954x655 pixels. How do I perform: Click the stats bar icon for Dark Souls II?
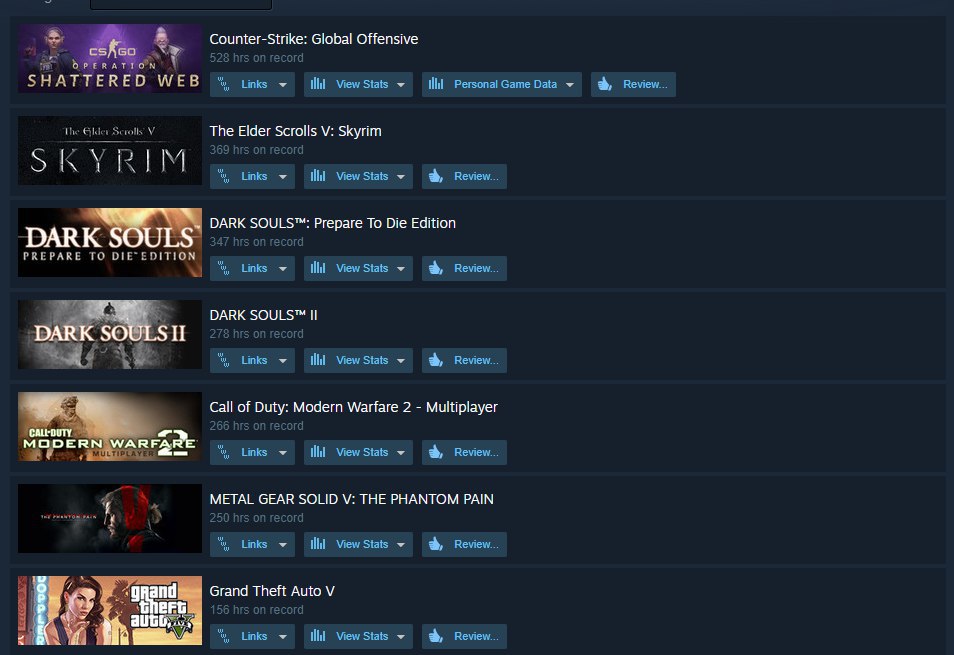pos(318,360)
